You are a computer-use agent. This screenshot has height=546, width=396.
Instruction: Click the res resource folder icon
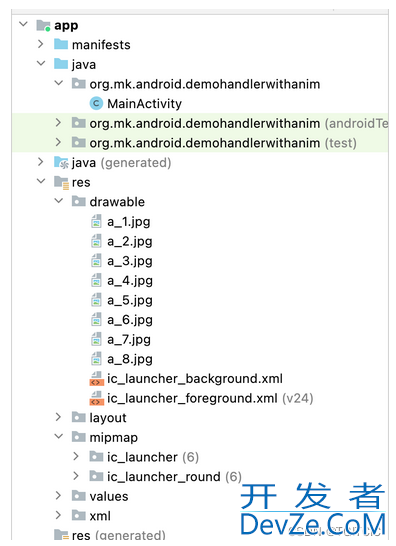[x=62, y=182]
